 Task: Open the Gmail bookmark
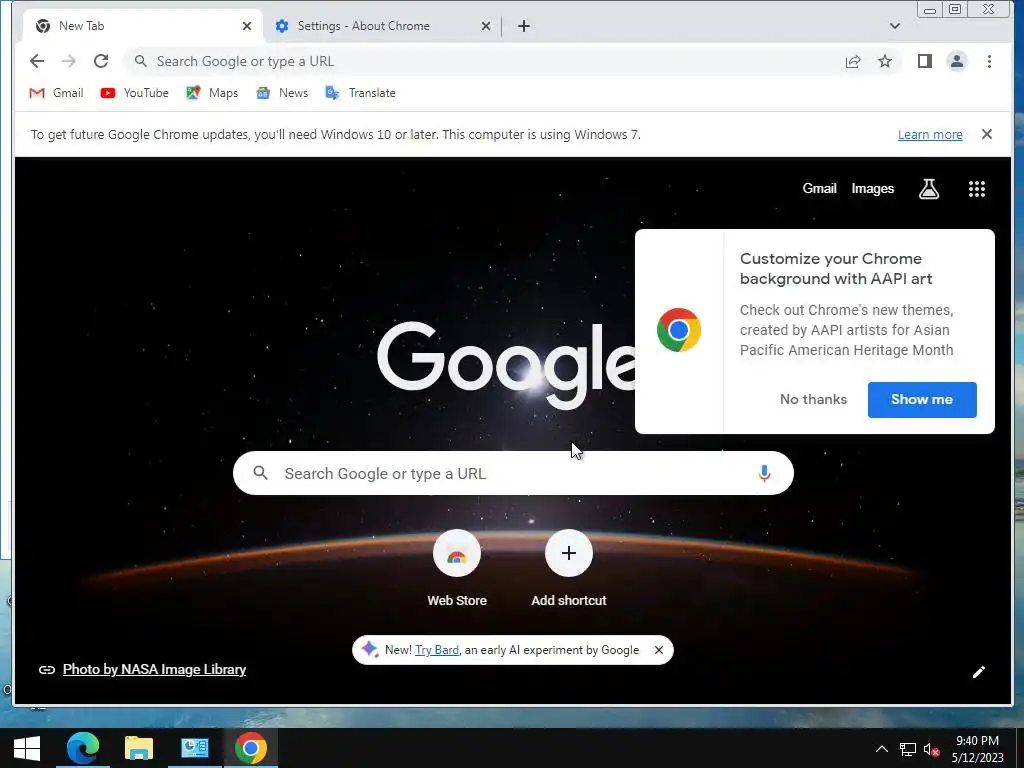click(x=56, y=93)
